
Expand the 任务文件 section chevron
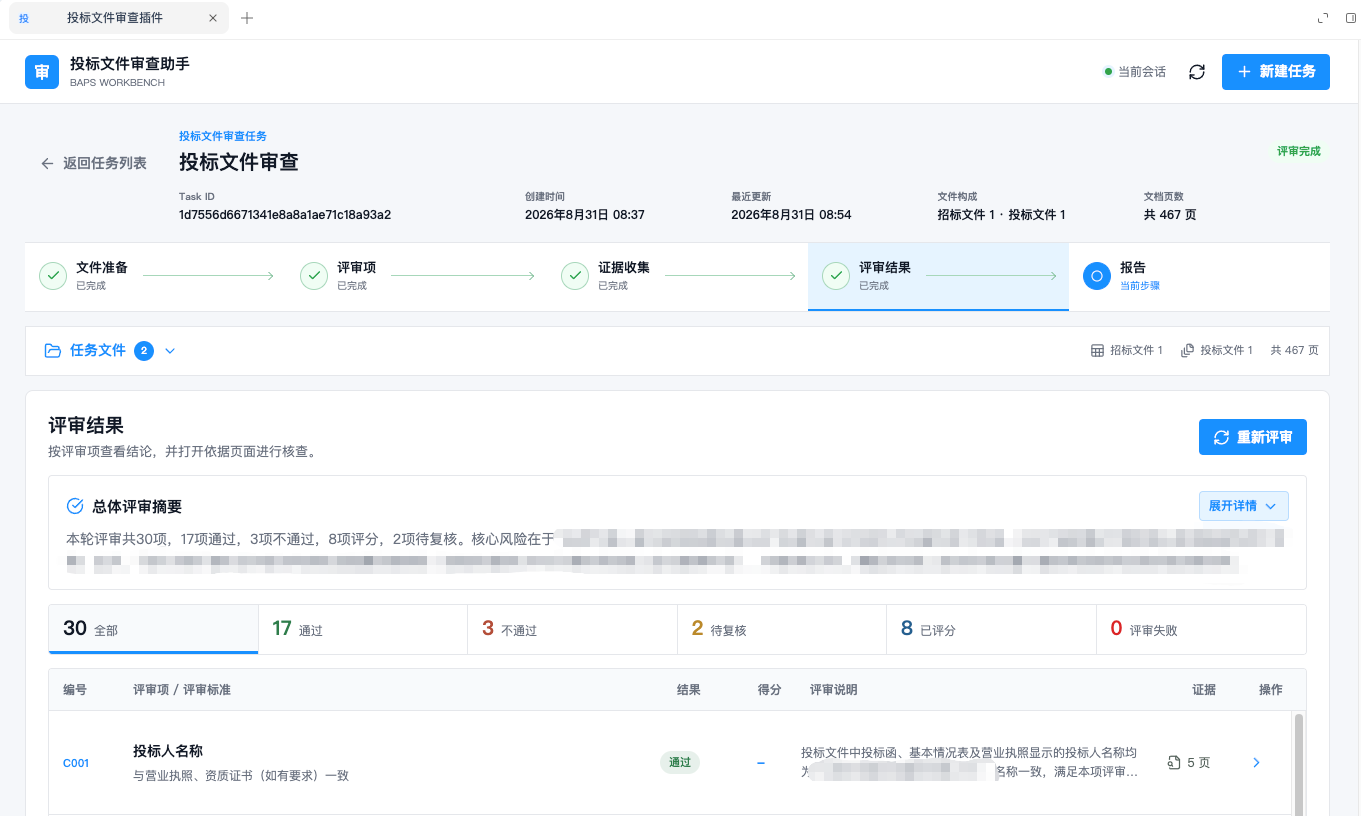point(170,351)
